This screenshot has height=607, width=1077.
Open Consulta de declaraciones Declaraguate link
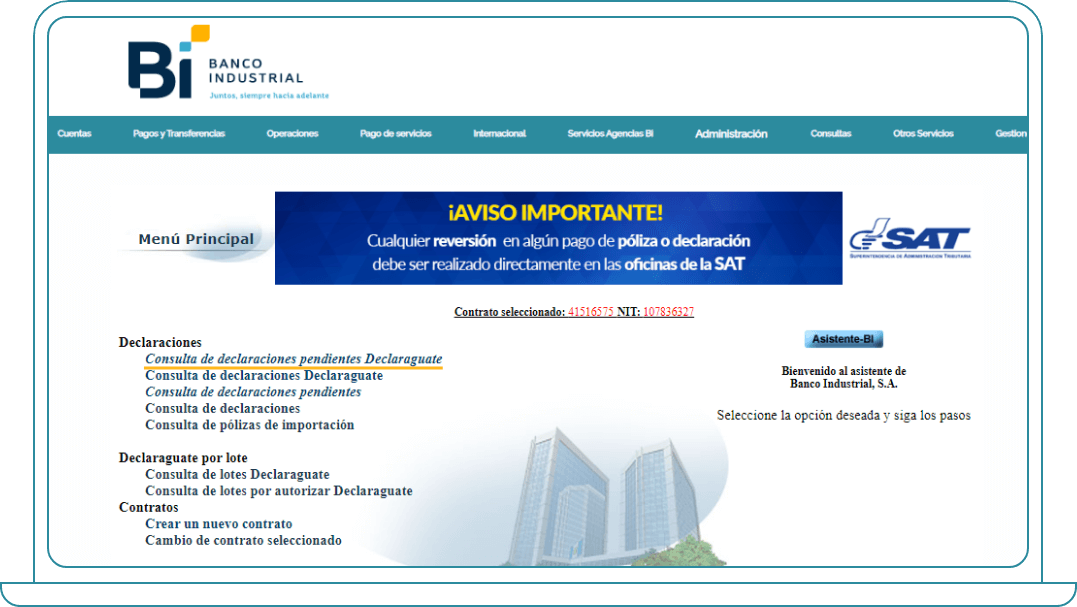tap(264, 376)
